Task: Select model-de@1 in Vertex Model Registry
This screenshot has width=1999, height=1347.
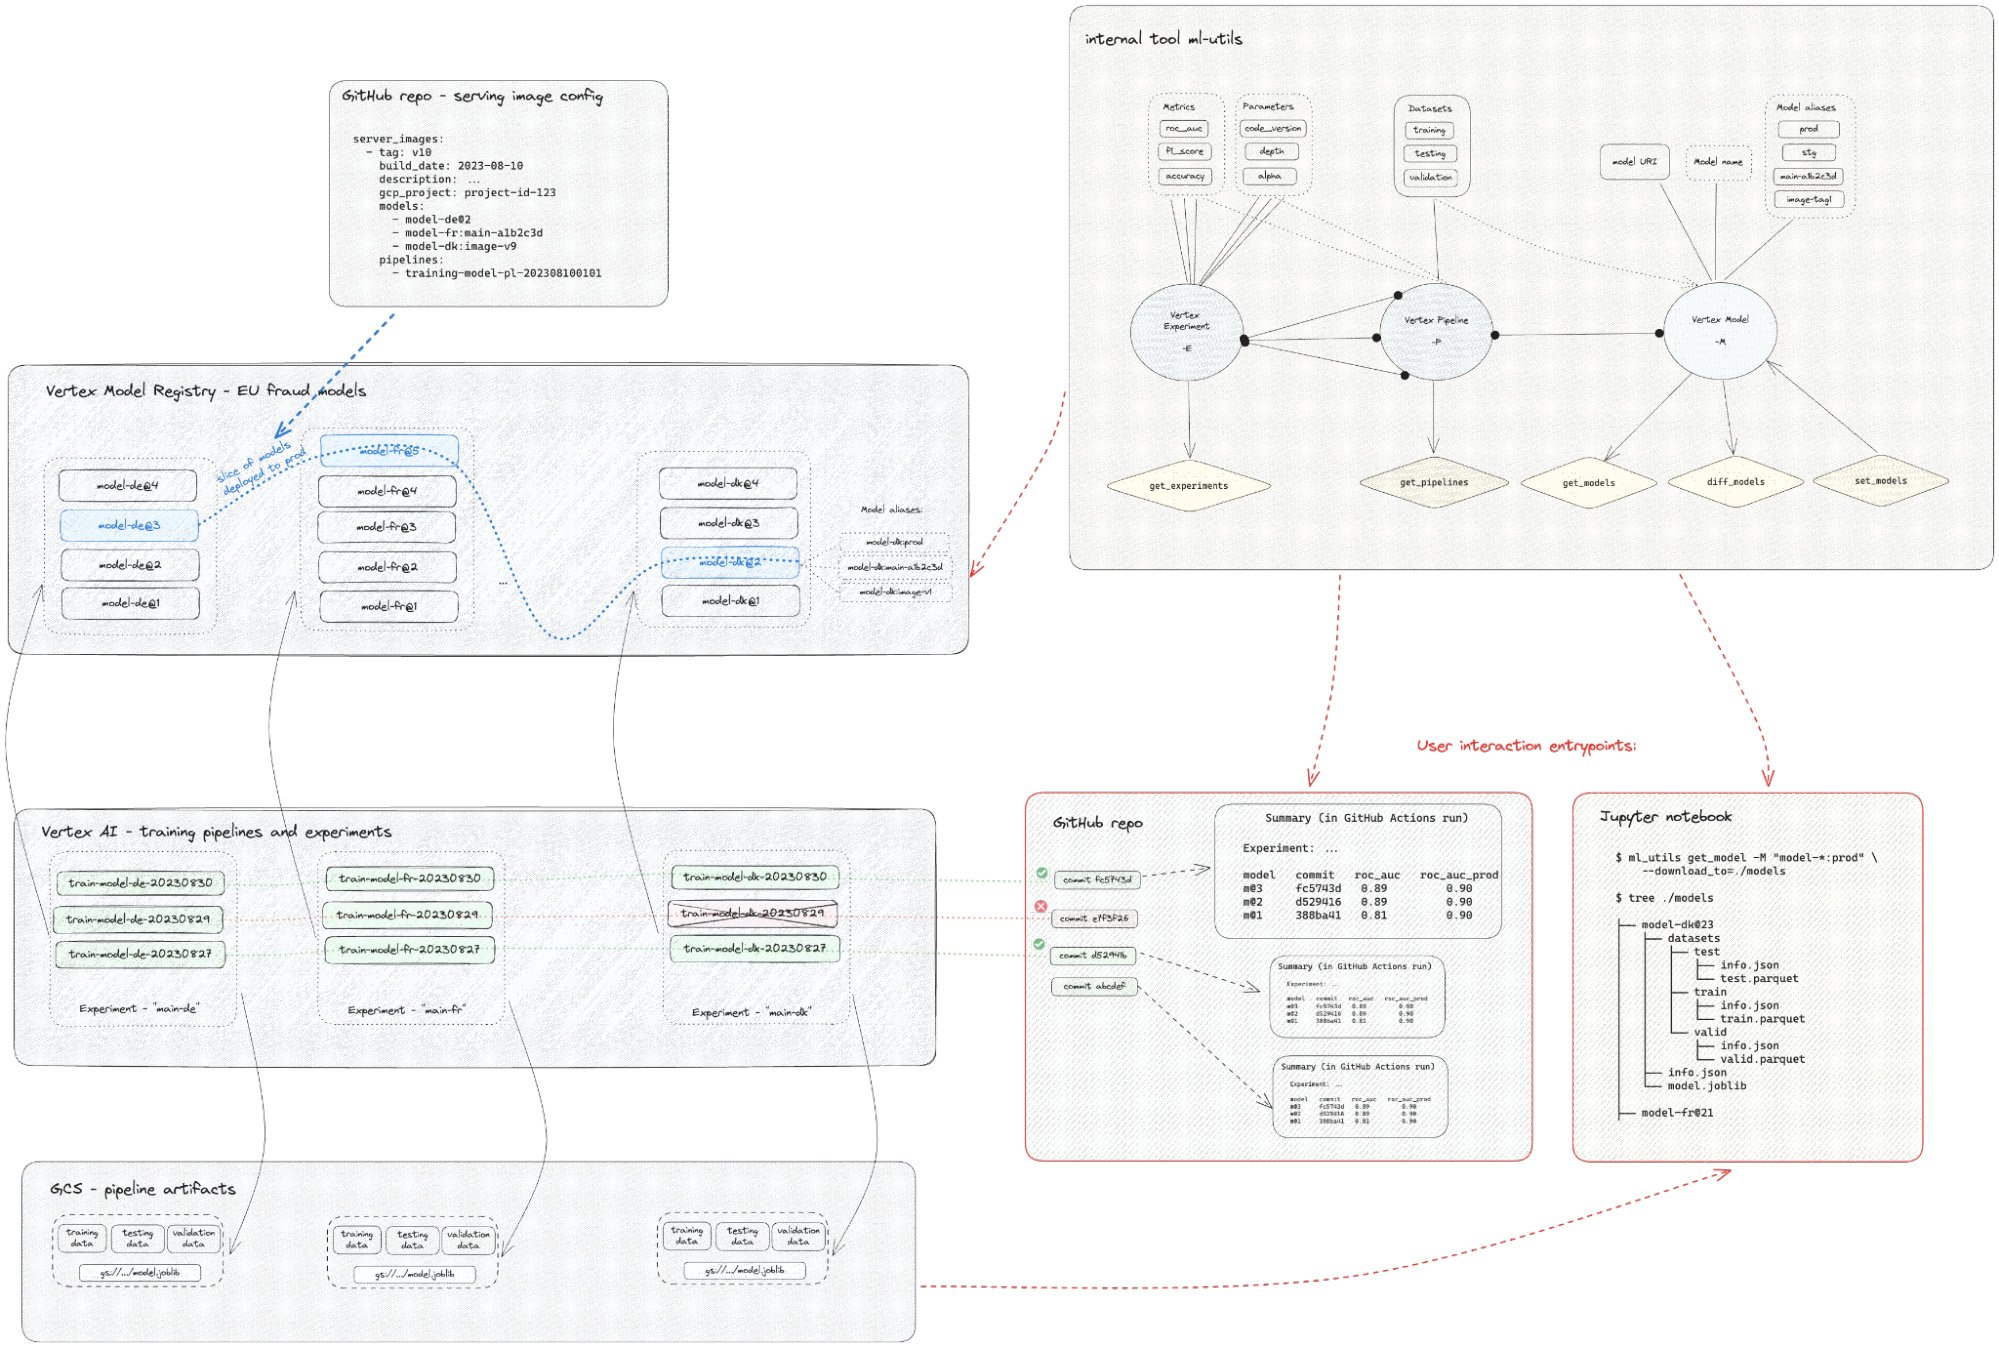Action: 130,604
